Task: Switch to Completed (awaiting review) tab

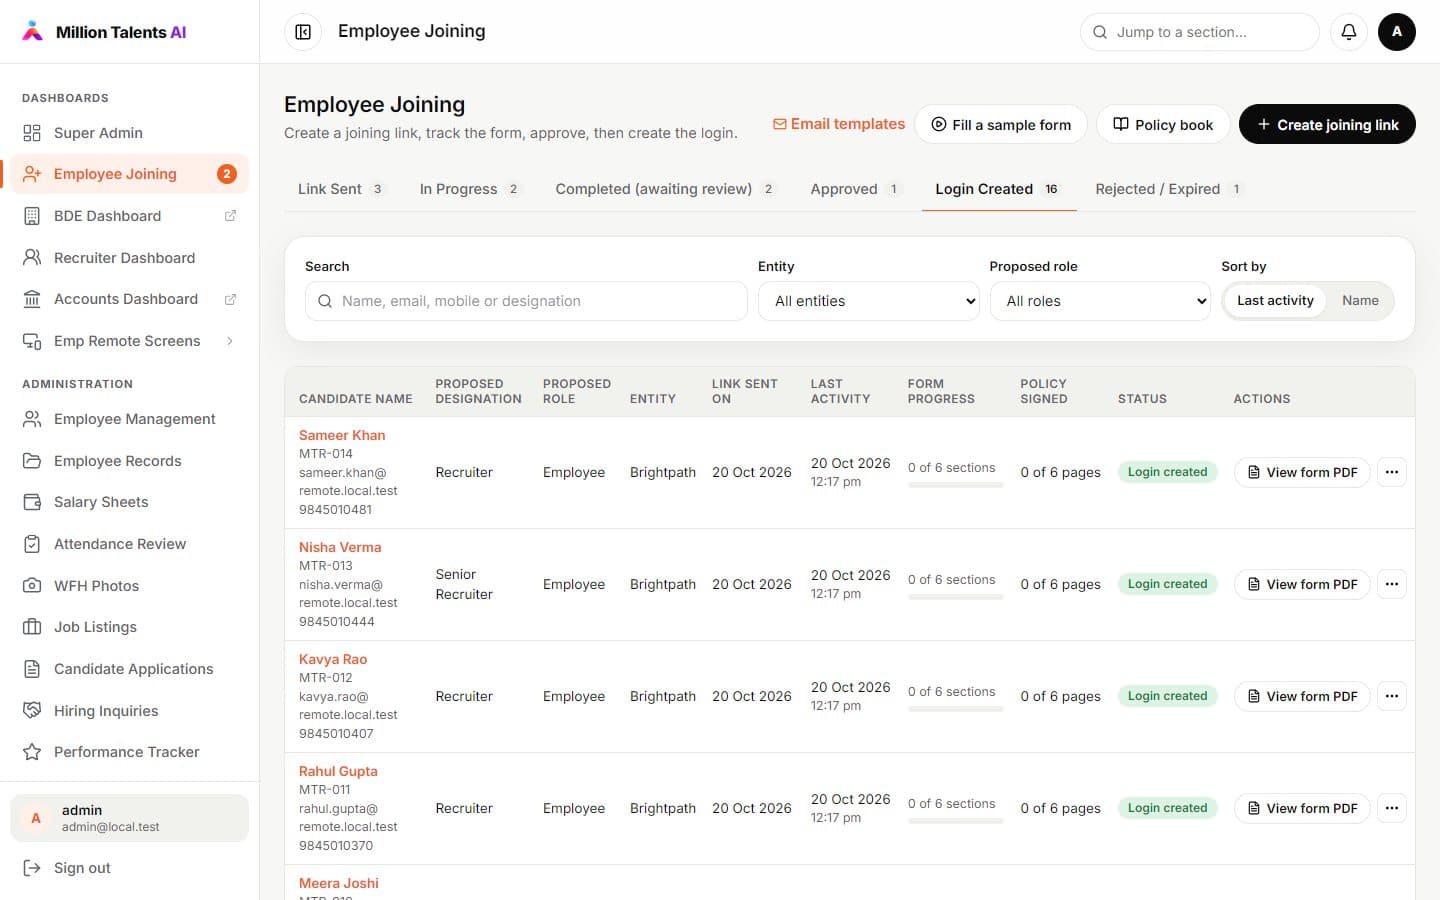Action: click(665, 189)
